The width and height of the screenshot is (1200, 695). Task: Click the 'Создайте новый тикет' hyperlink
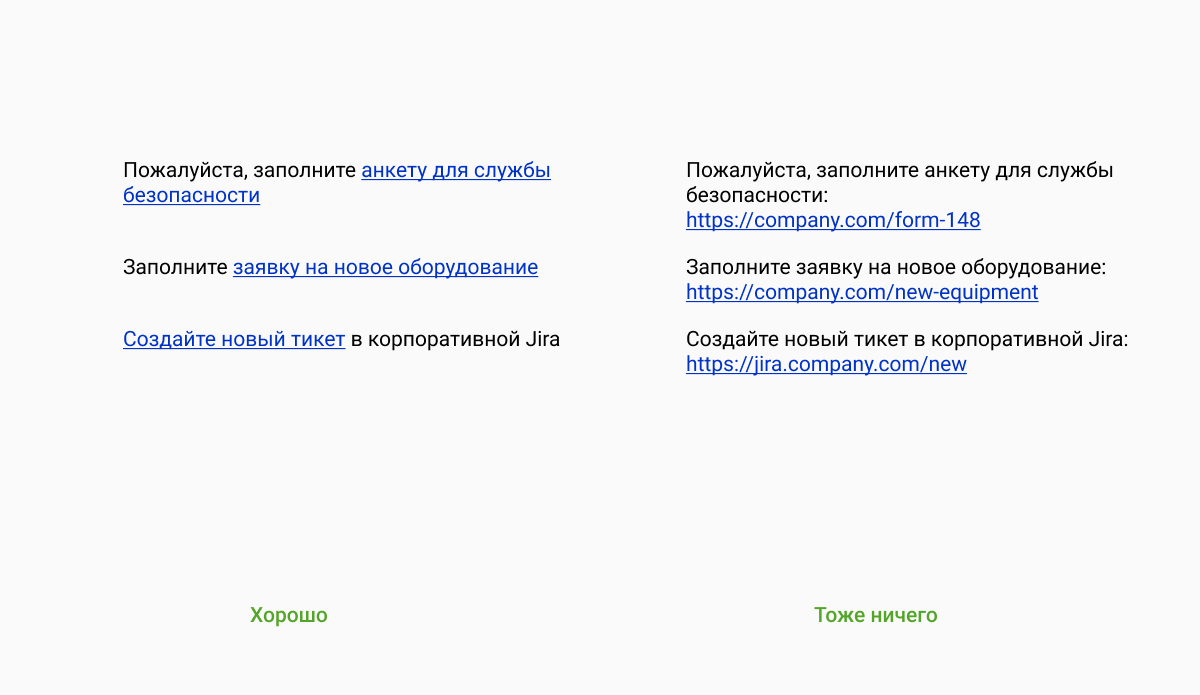pos(234,340)
